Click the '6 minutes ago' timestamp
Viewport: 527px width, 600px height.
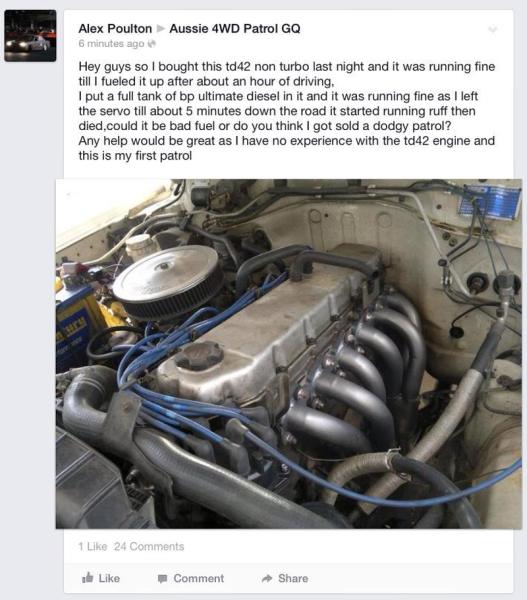pos(111,44)
